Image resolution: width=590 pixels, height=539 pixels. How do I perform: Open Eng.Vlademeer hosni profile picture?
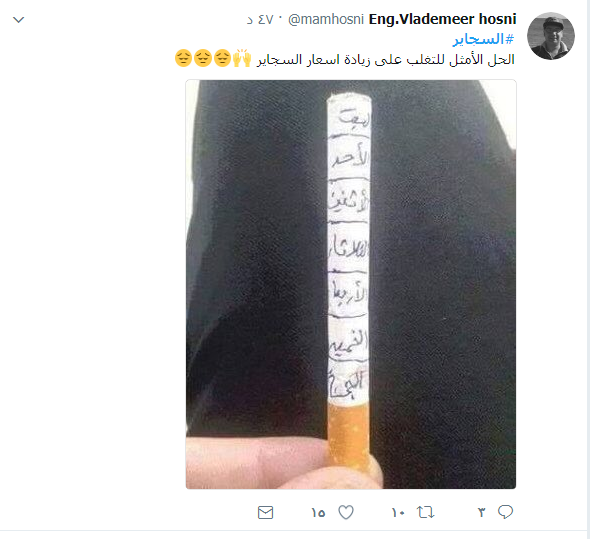coord(550,36)
